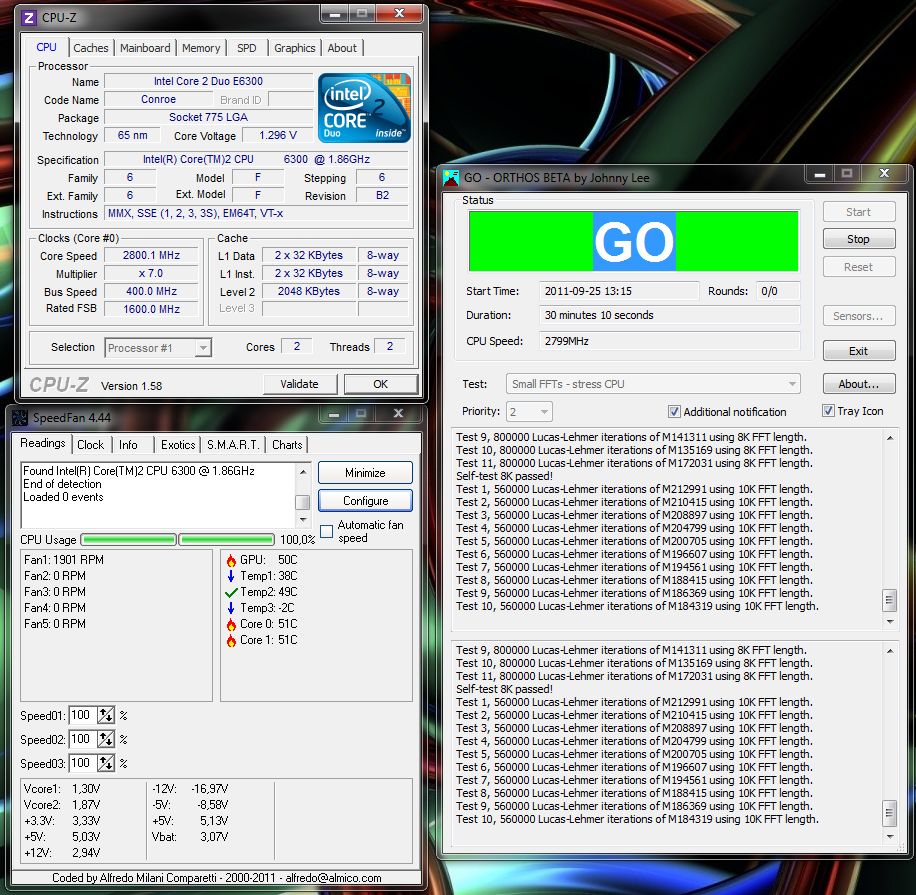
Task: Click the Intel Core 2 Duo logo
Action: 365,108
